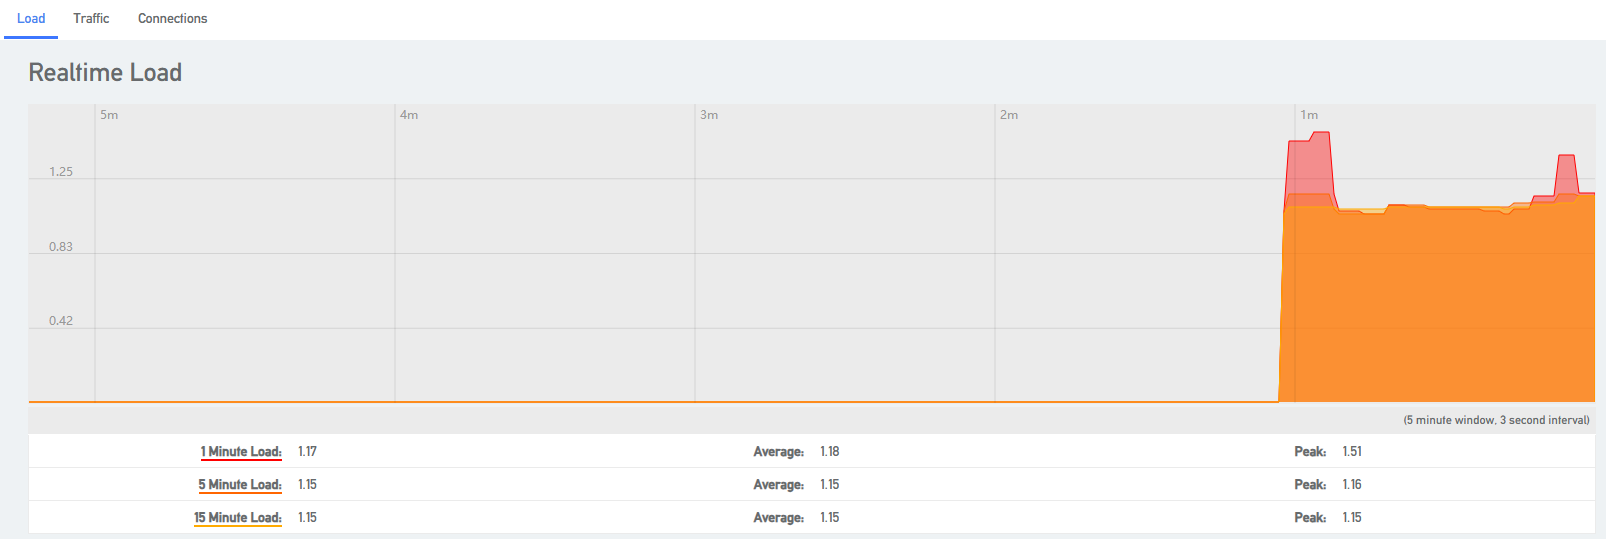Click the 1 Minute Load peak value 1.51

click(x=1352, y=452)
